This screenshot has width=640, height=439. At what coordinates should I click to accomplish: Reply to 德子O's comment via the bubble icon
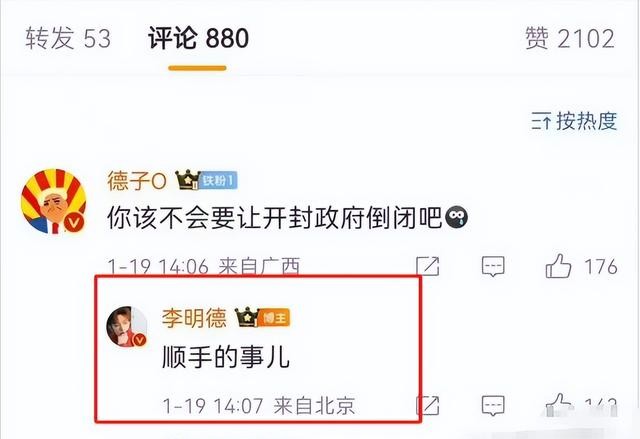tap(493, 266)
